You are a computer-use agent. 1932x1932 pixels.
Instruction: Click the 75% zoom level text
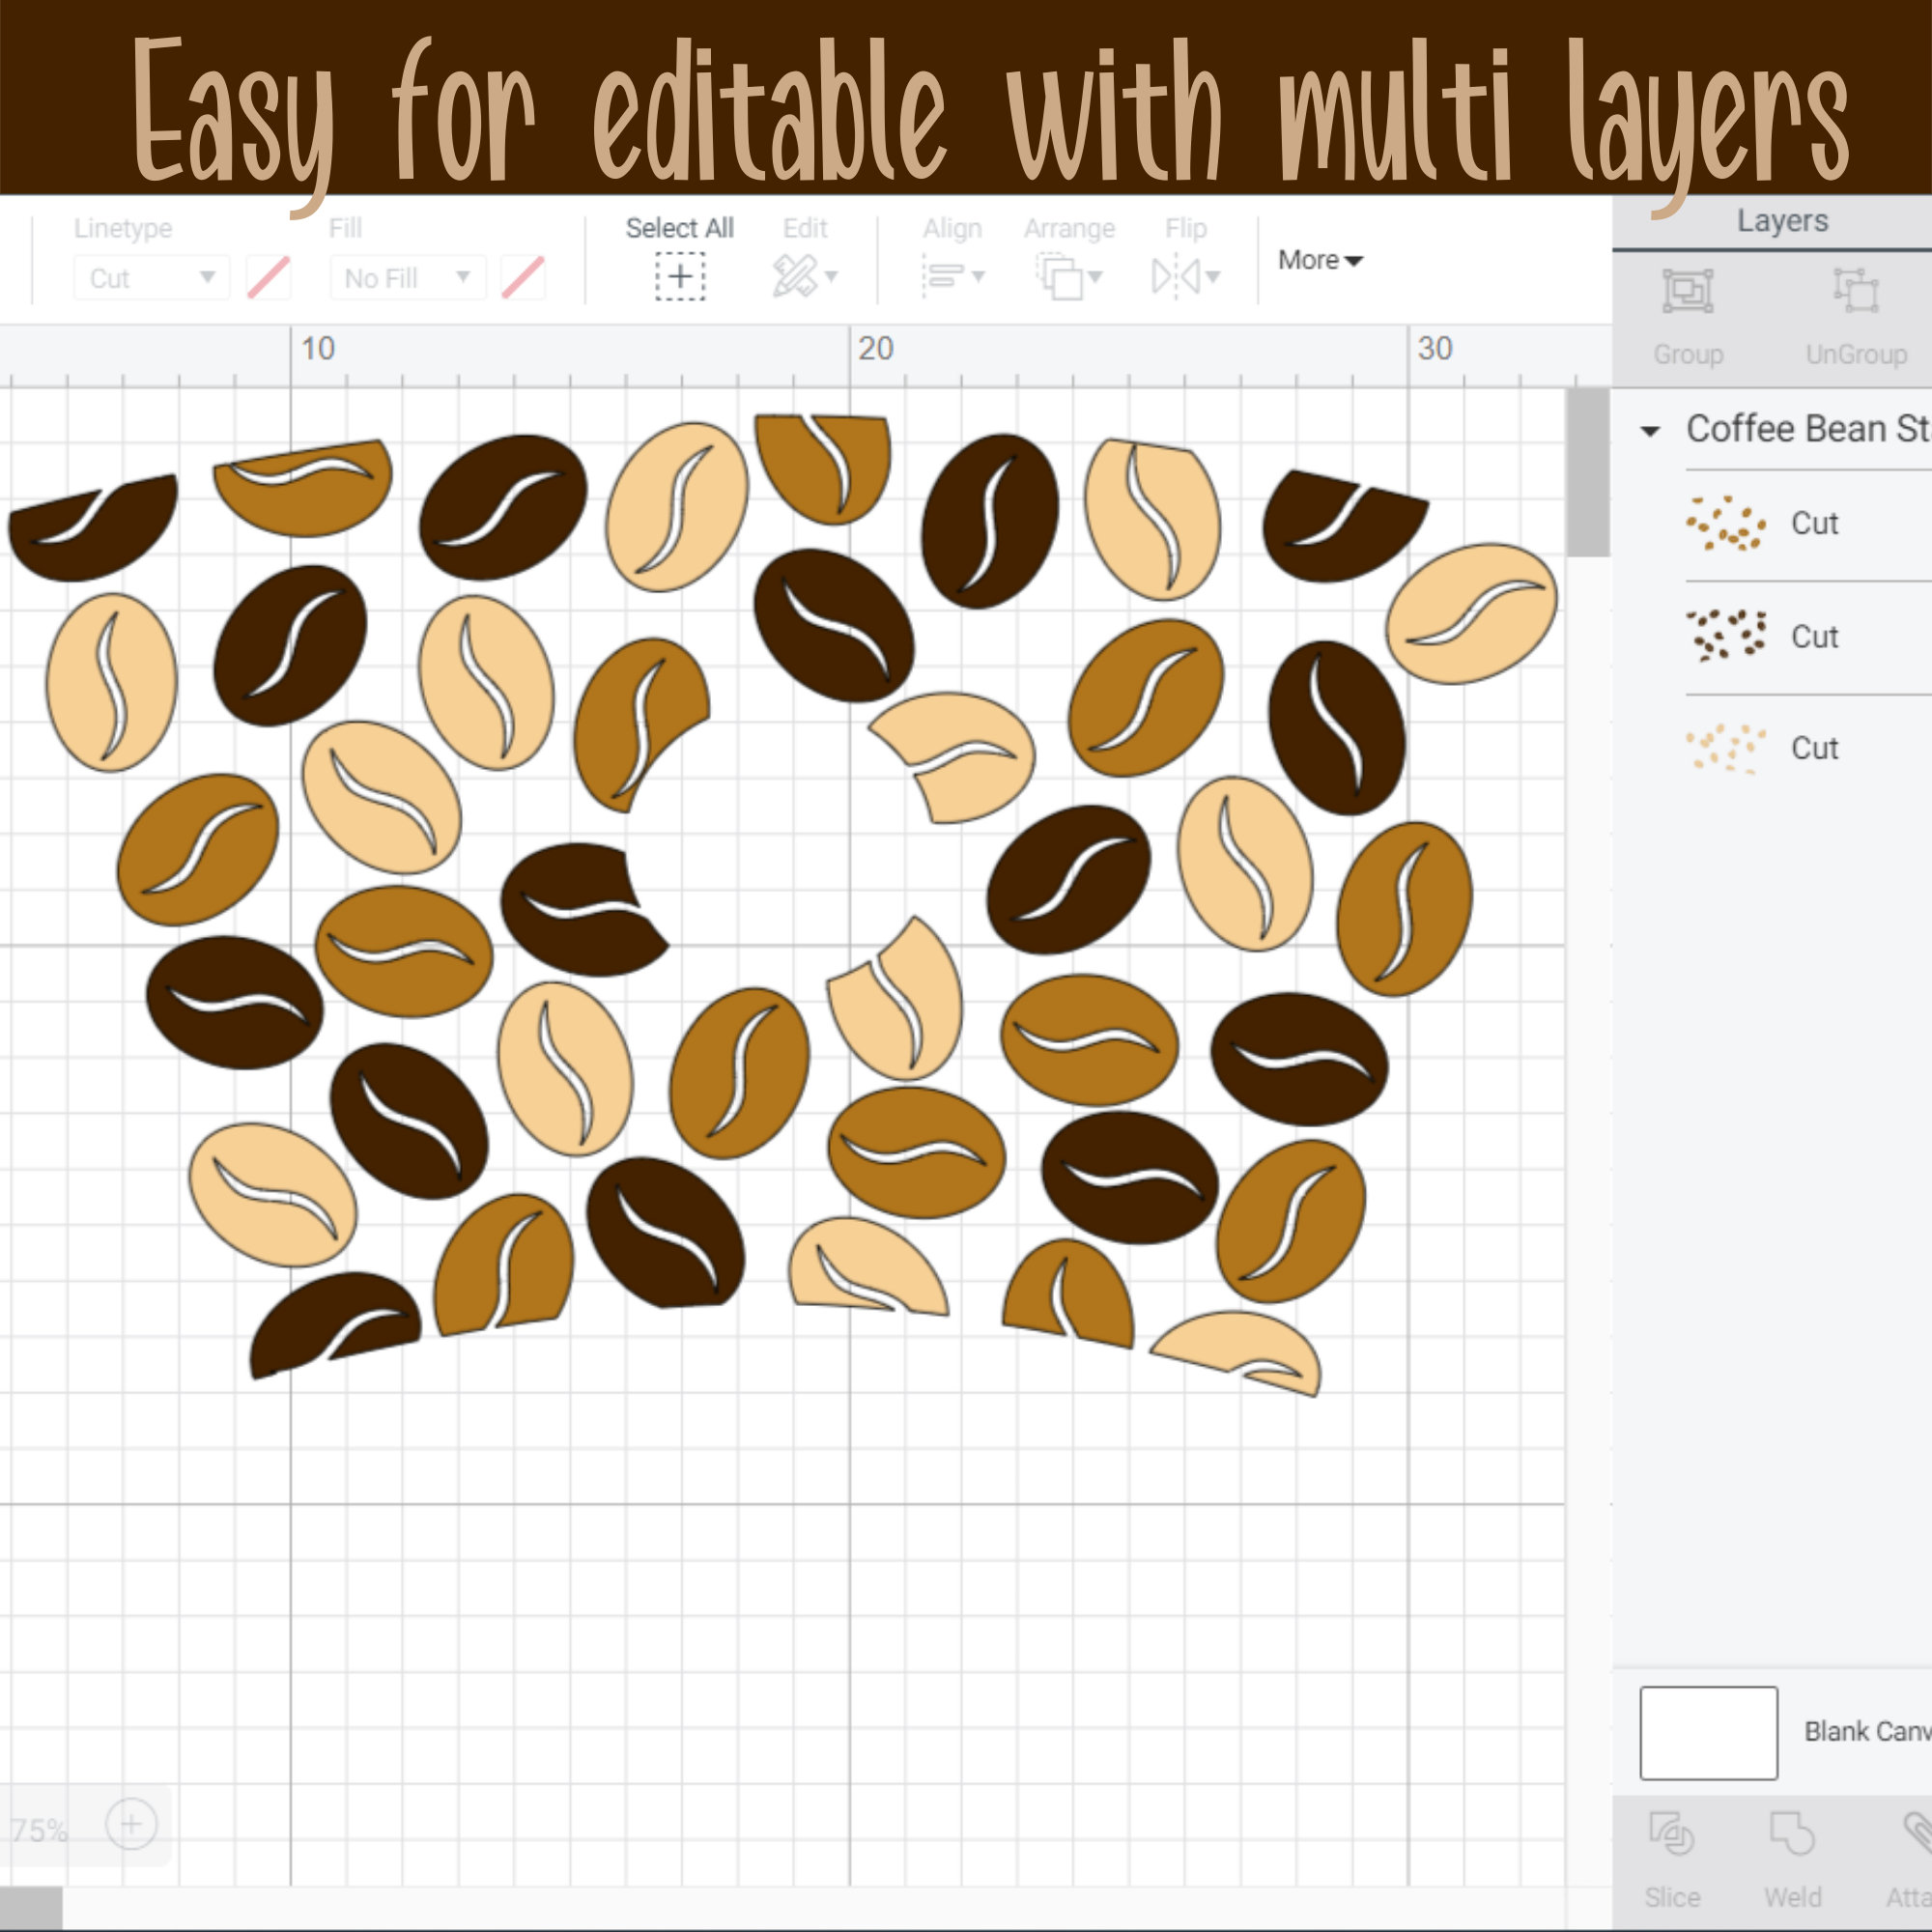tap(38, 1831)
